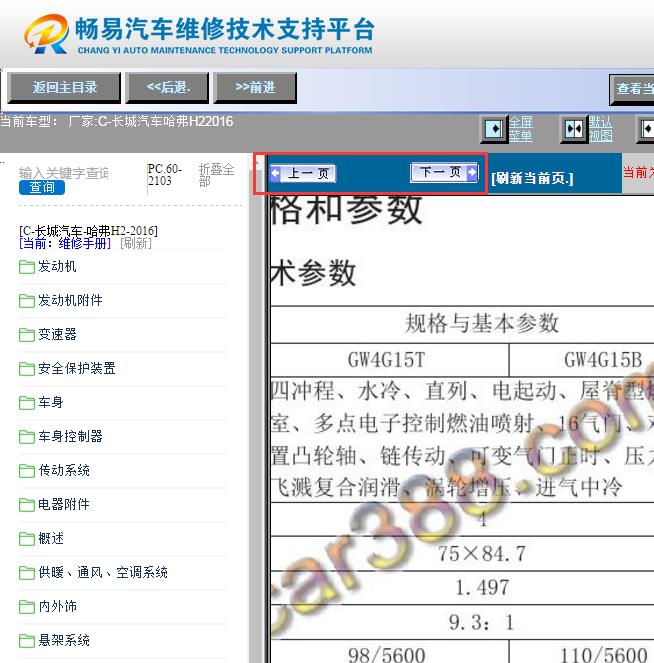Image resolution: width=654 pixels, height=663 pixels.
Task: Click the 返回主目录 button
Action: point(64,88)
